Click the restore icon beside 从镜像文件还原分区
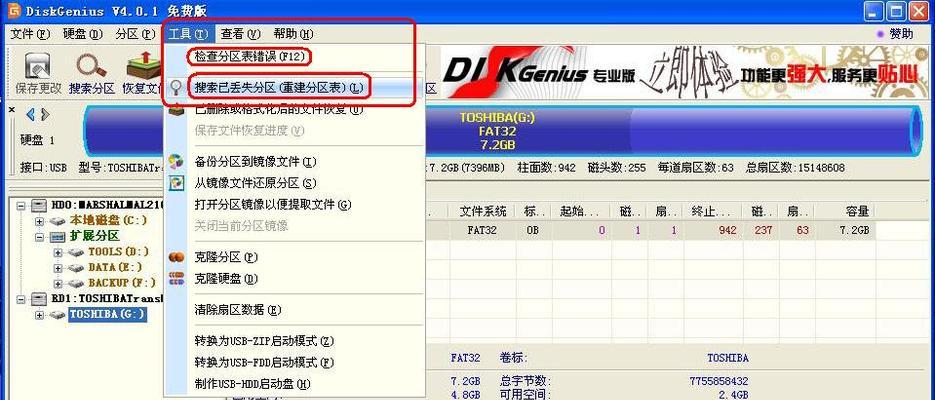 click(177, 183)
